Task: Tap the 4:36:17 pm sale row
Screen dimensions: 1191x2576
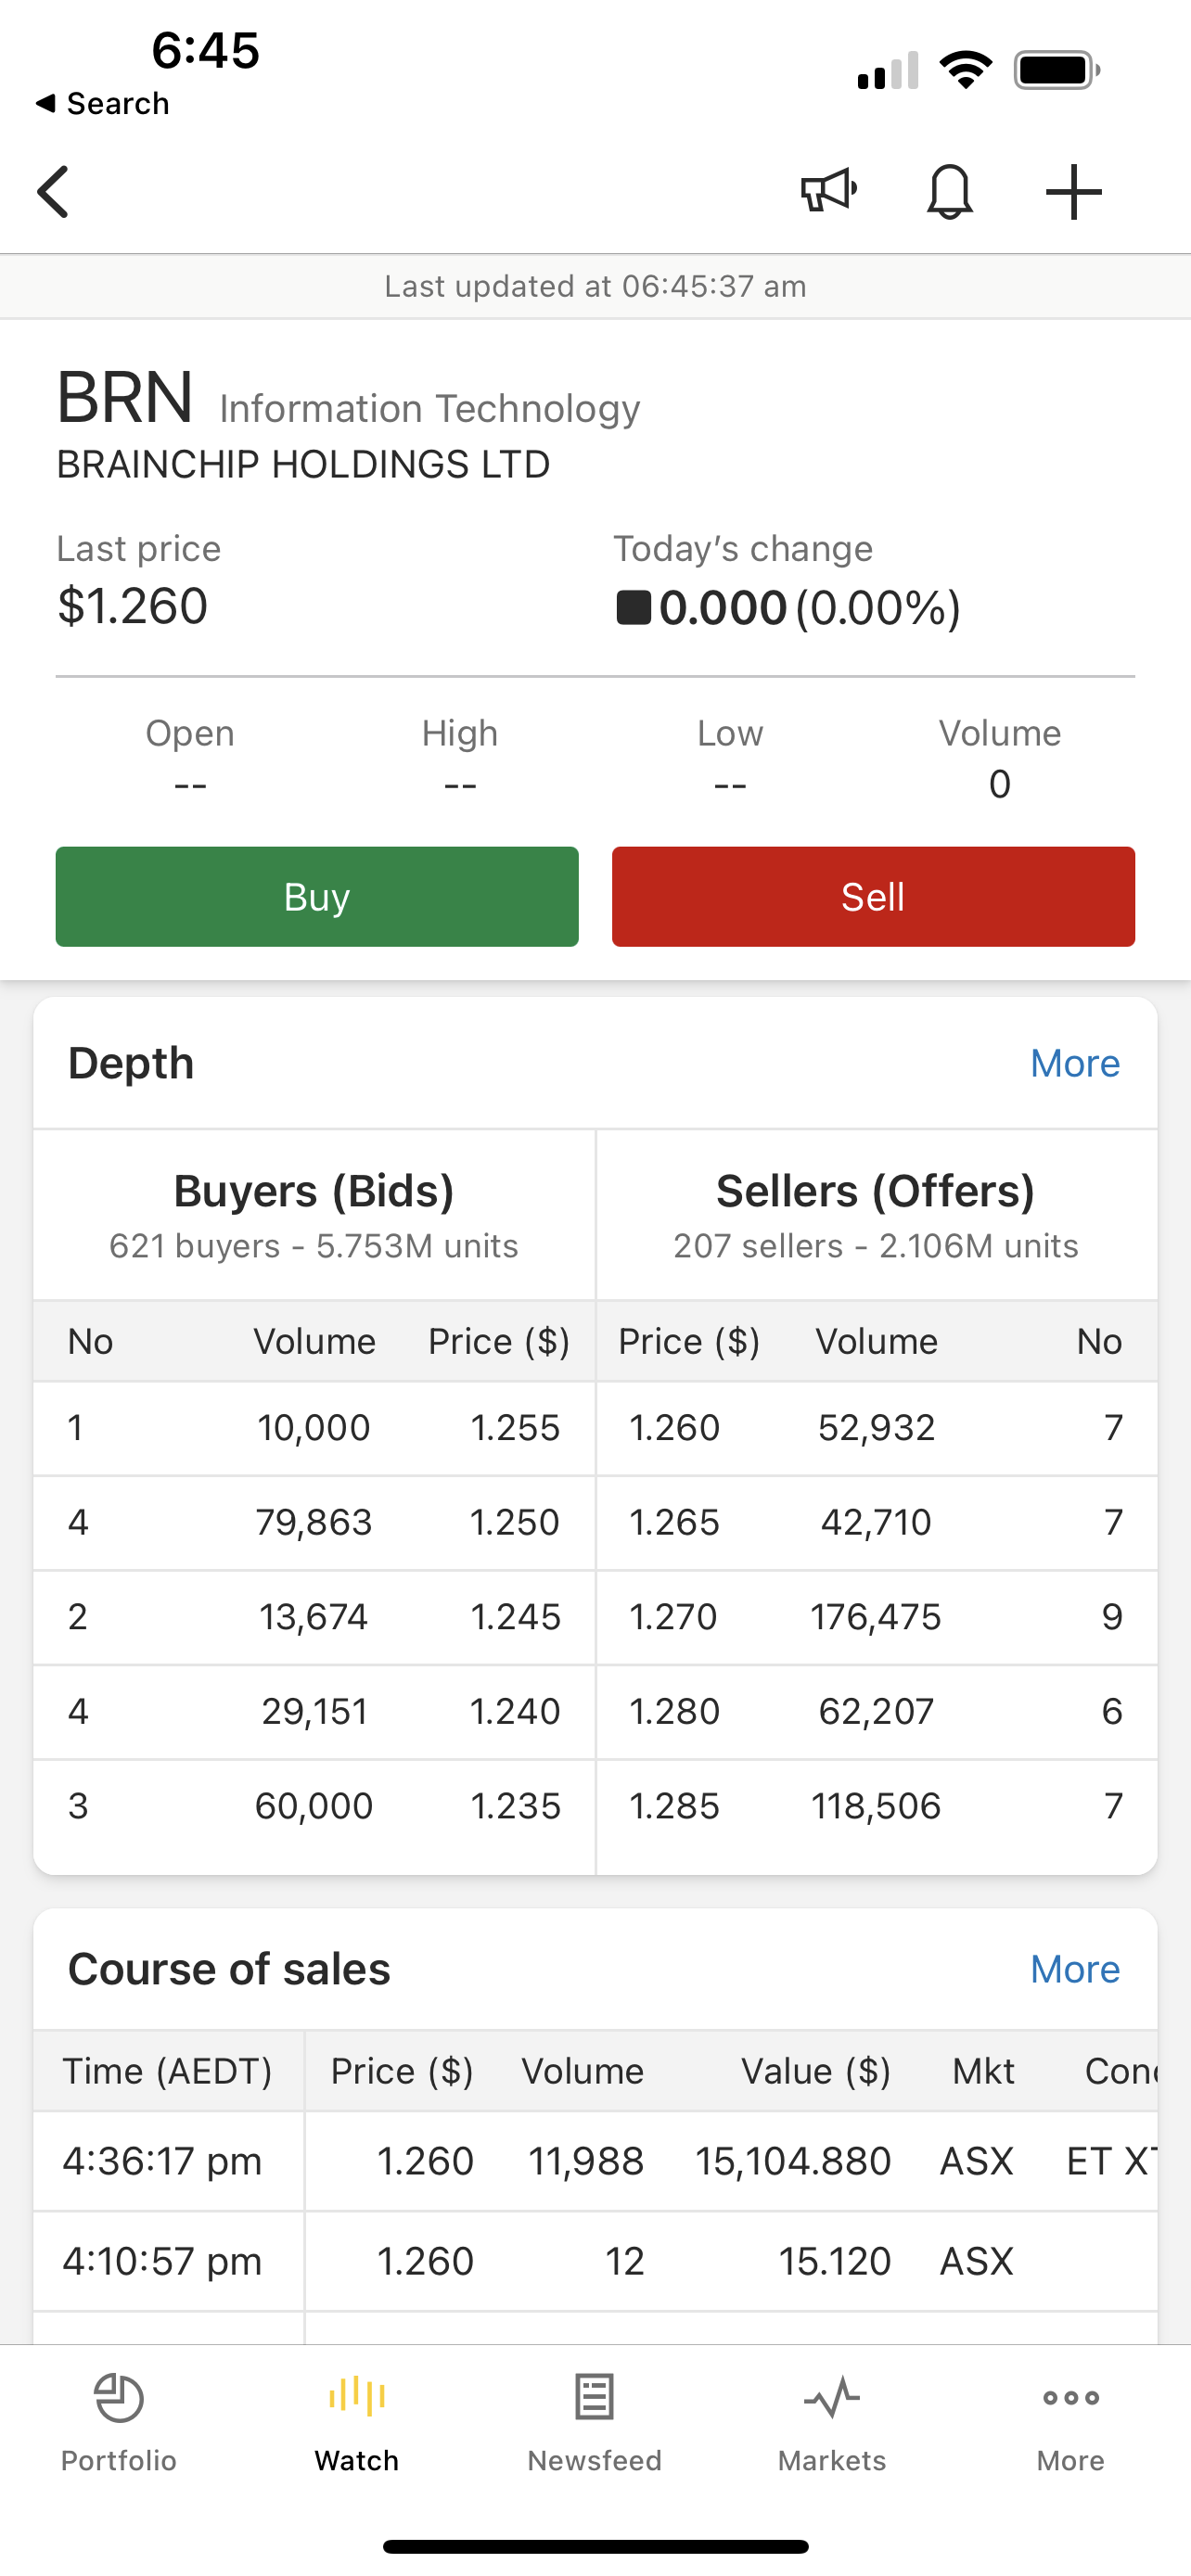Action: pos(594,2161)
